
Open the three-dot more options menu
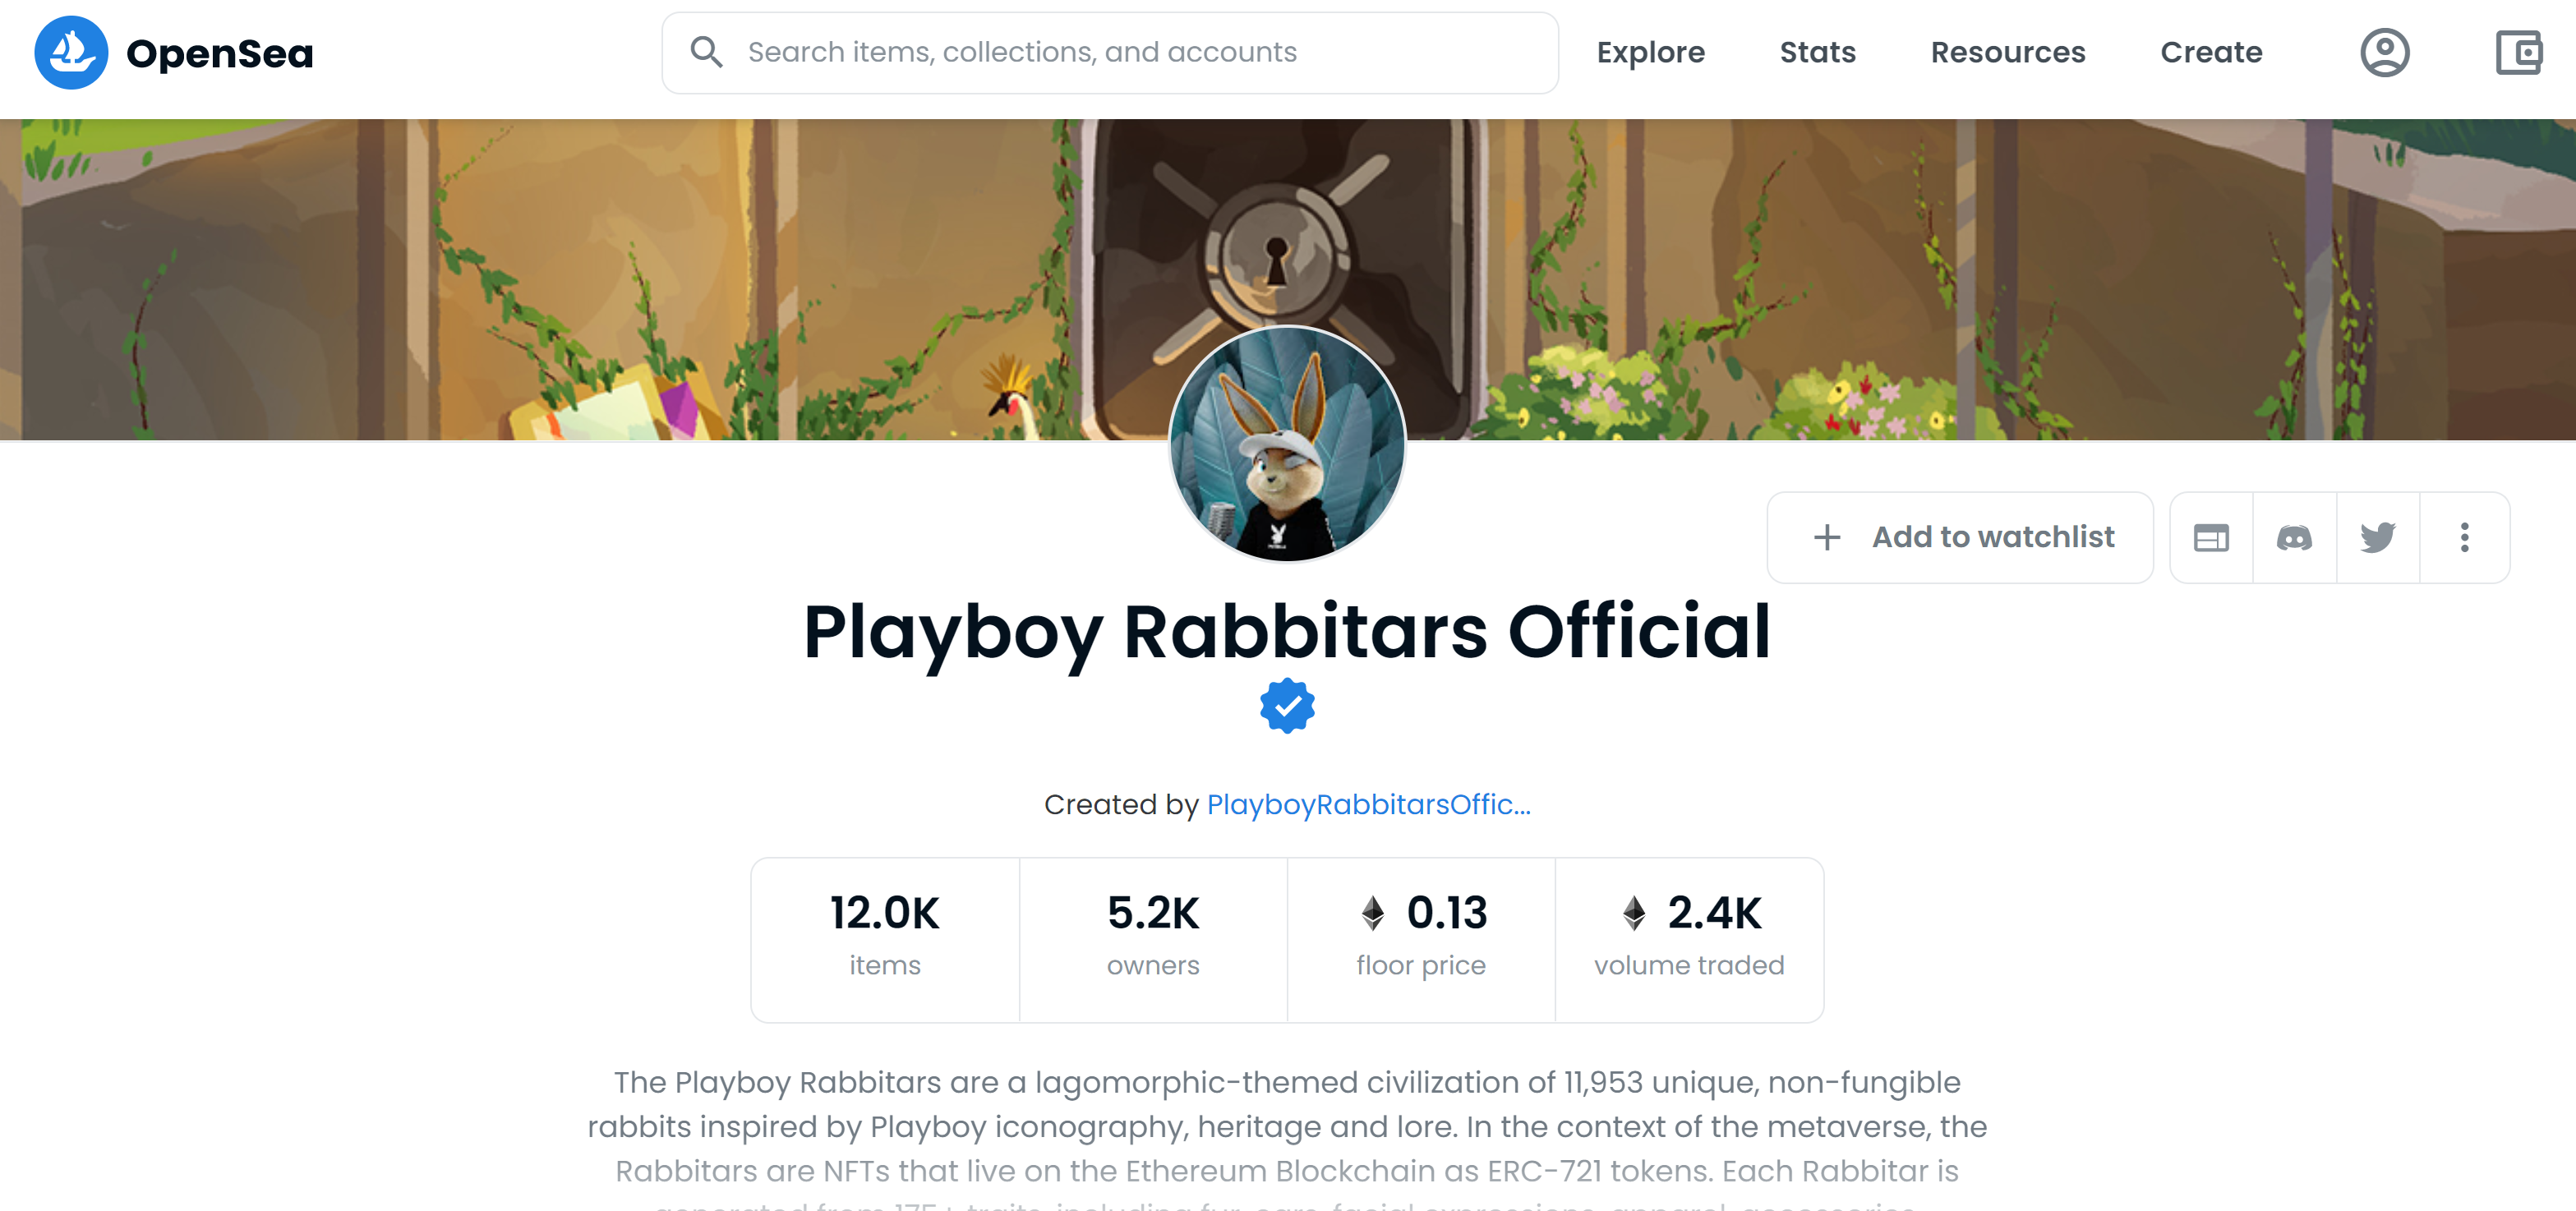[x=2464, y=538]
